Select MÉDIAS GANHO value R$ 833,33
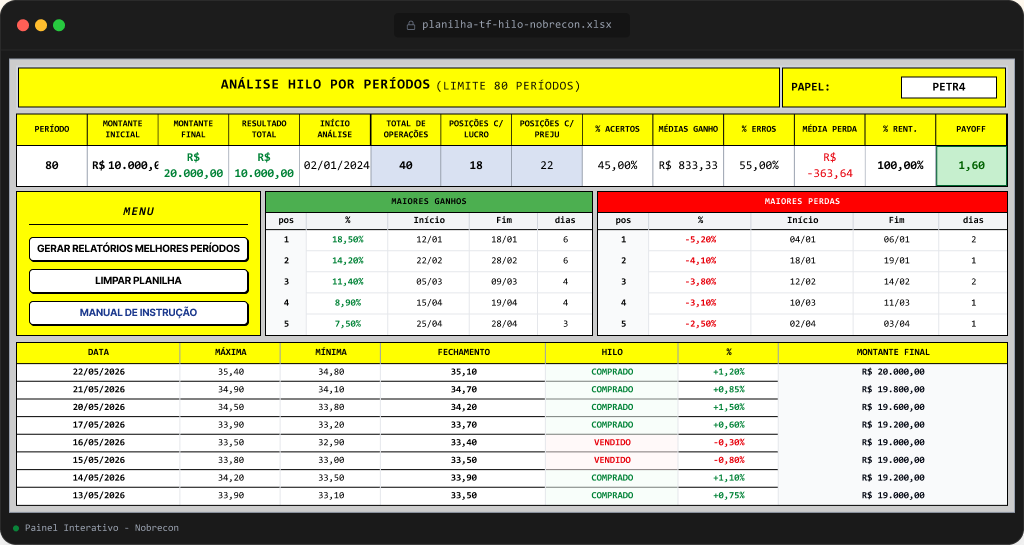1024x545 pixels. [x=688, y=166]
